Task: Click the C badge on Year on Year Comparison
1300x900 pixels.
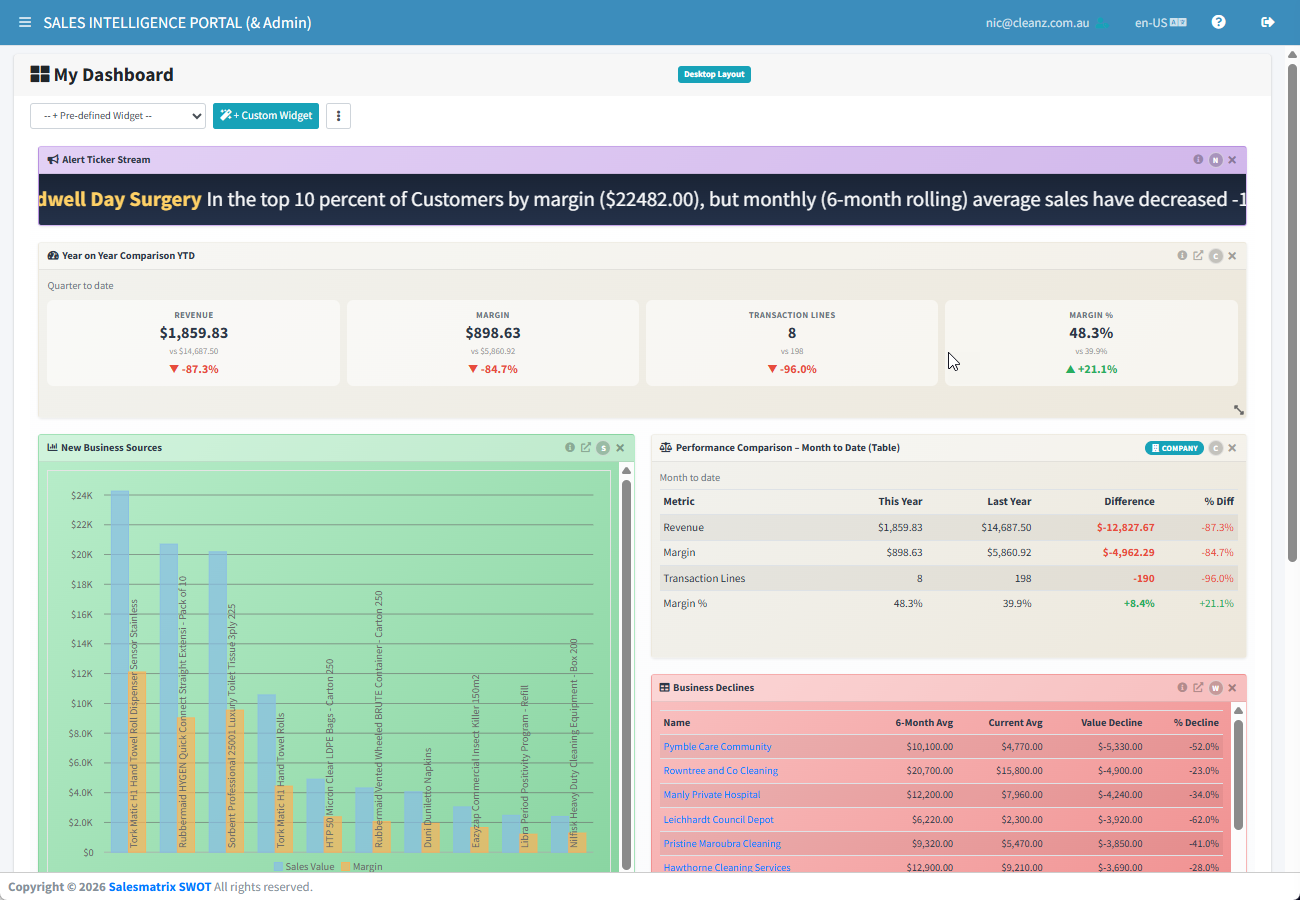Action: click(x=1215, y=256)
